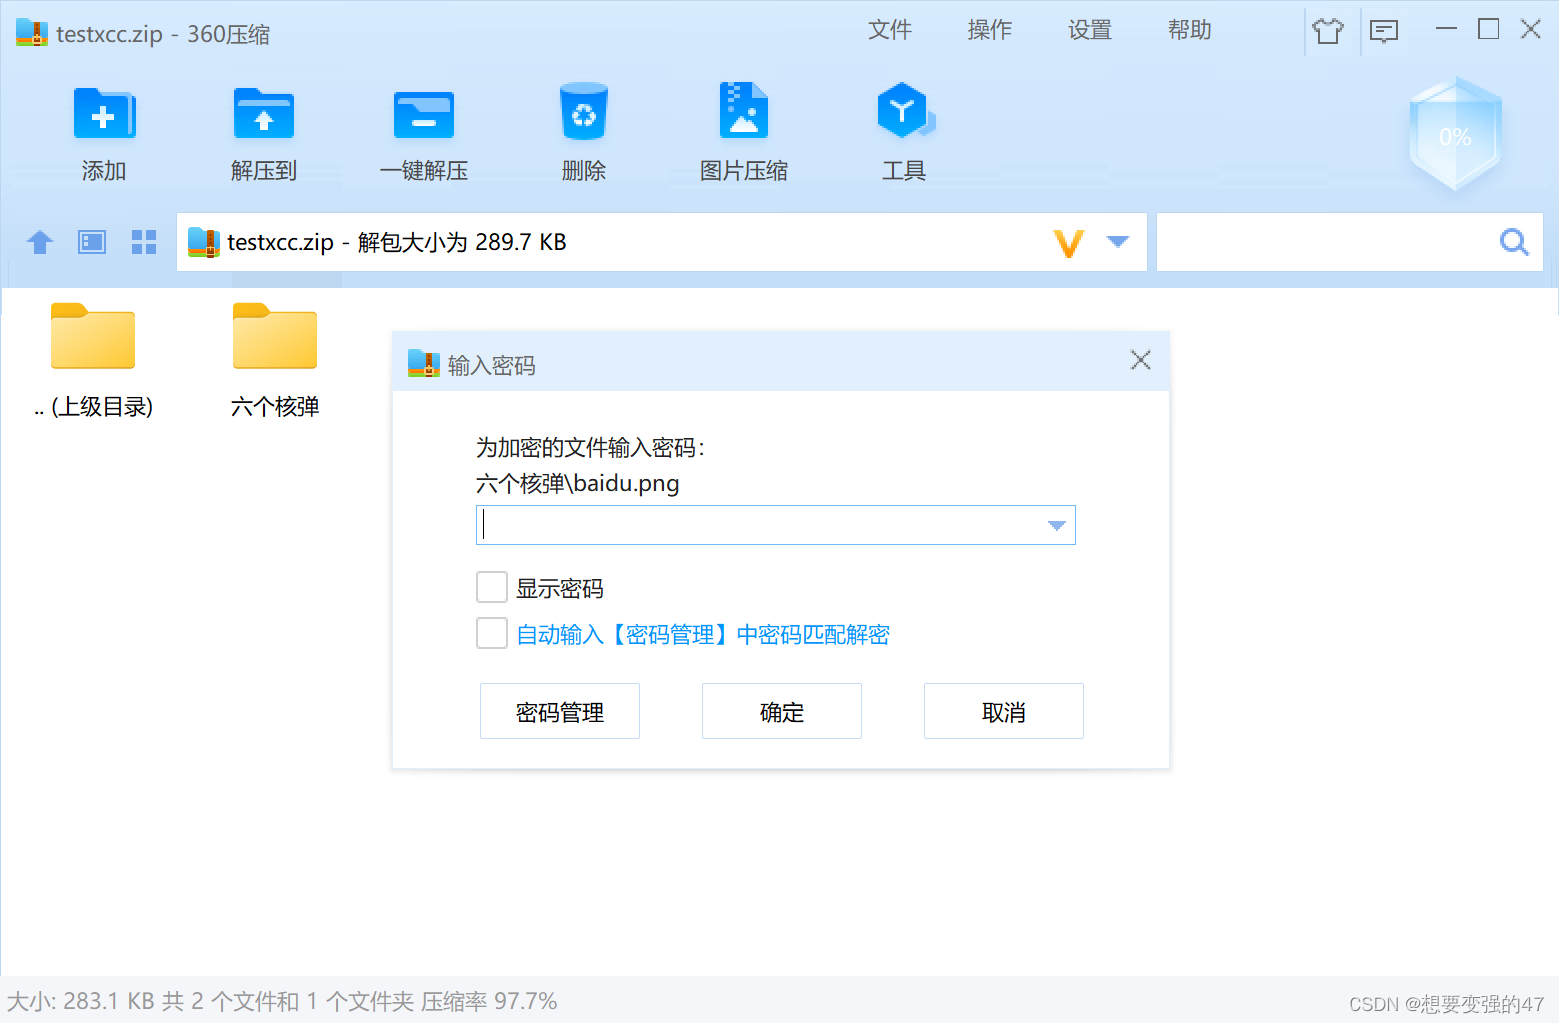Click the 输入密码 dialog title
This screenshot has width=1559, height=1023.
point(492,366)
